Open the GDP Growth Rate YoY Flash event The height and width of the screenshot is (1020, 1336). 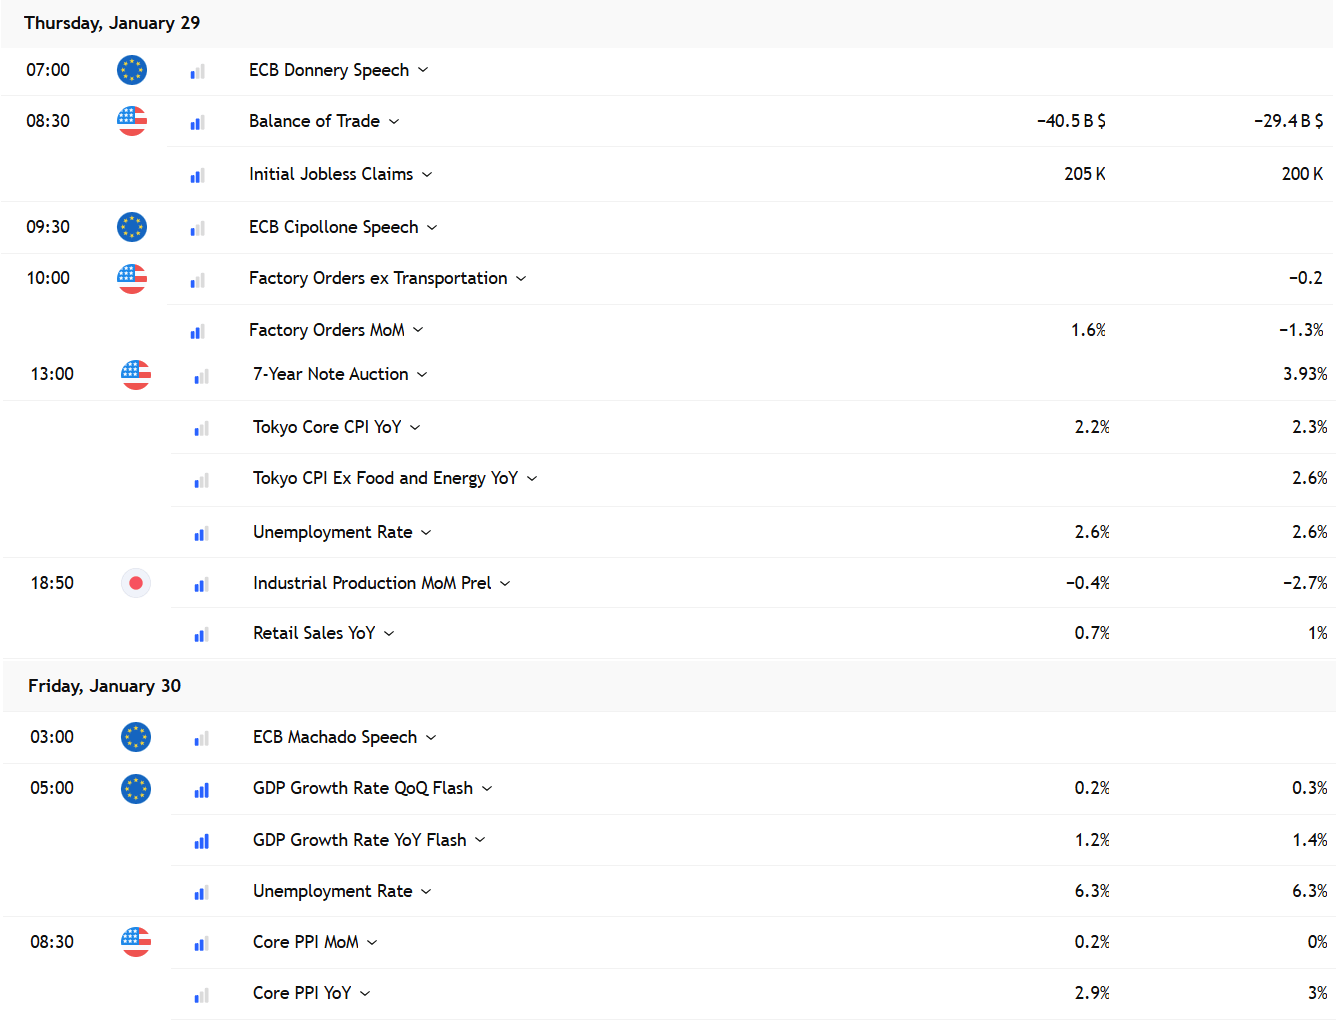point(359,840)
